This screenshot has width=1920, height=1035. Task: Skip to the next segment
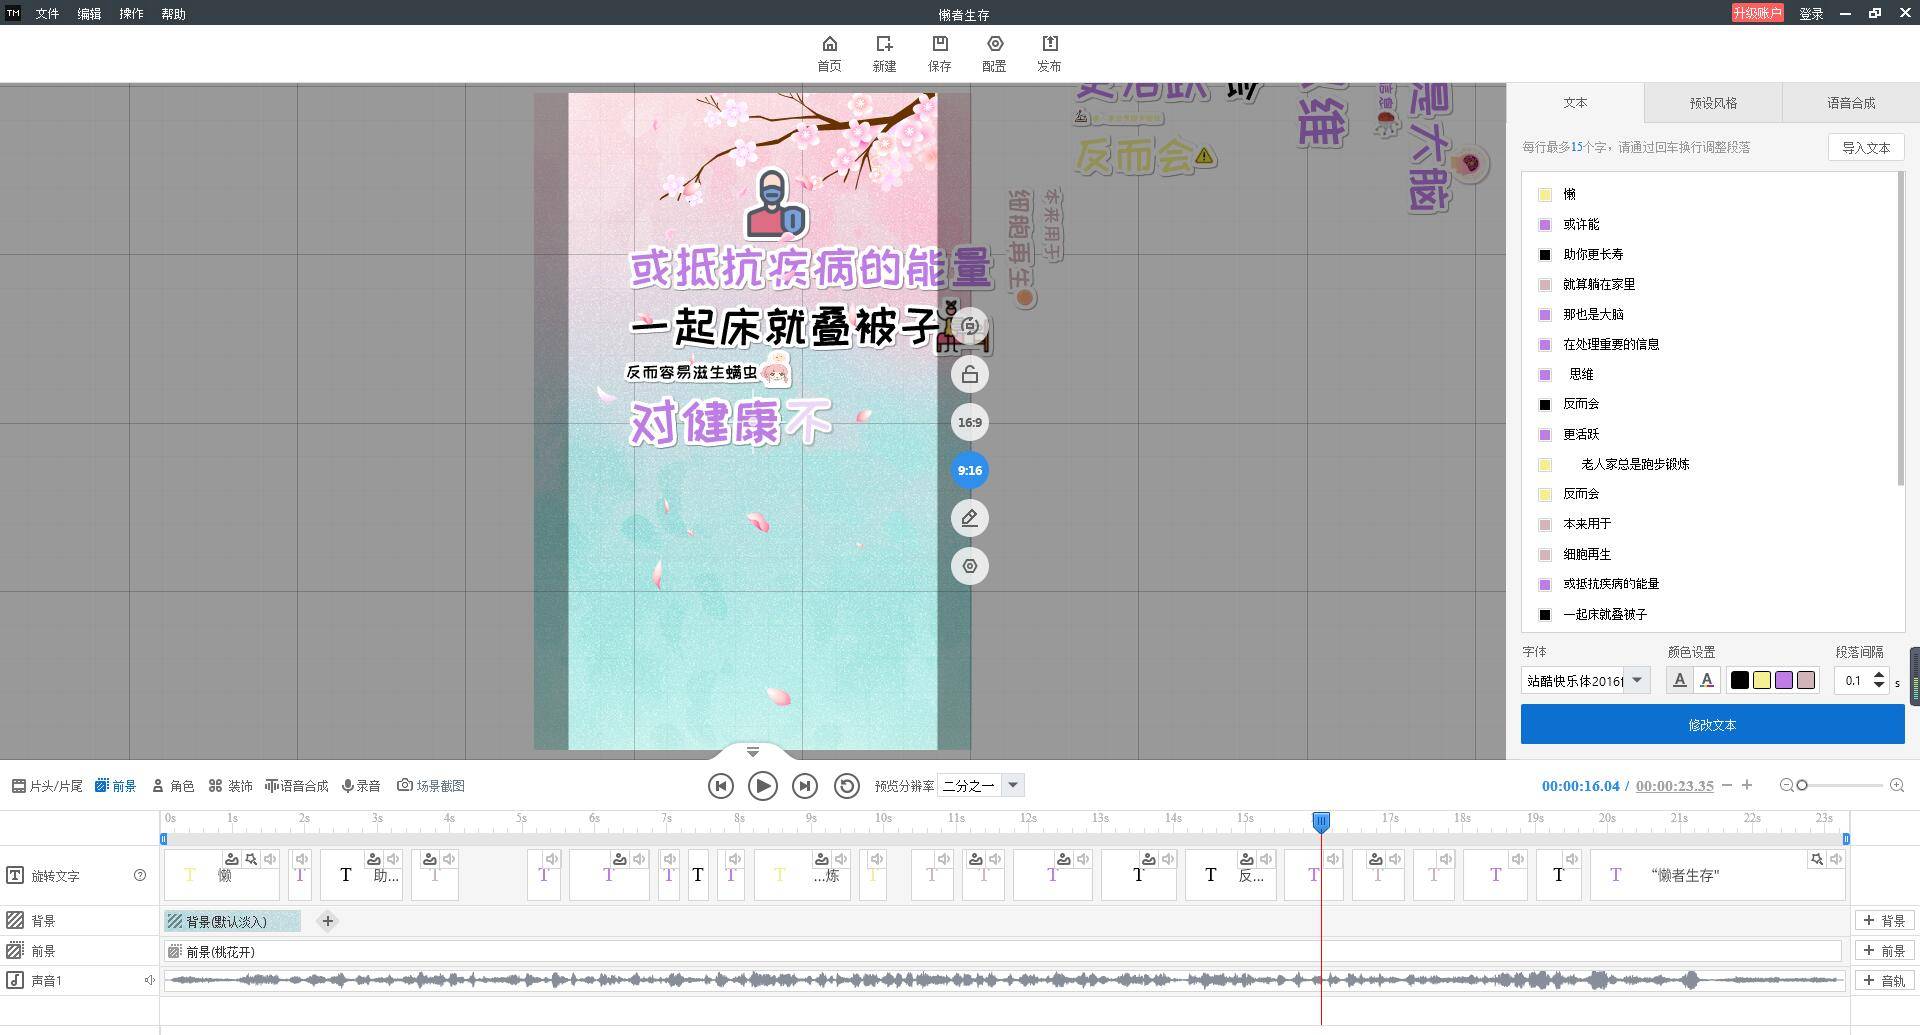[804, 786]
